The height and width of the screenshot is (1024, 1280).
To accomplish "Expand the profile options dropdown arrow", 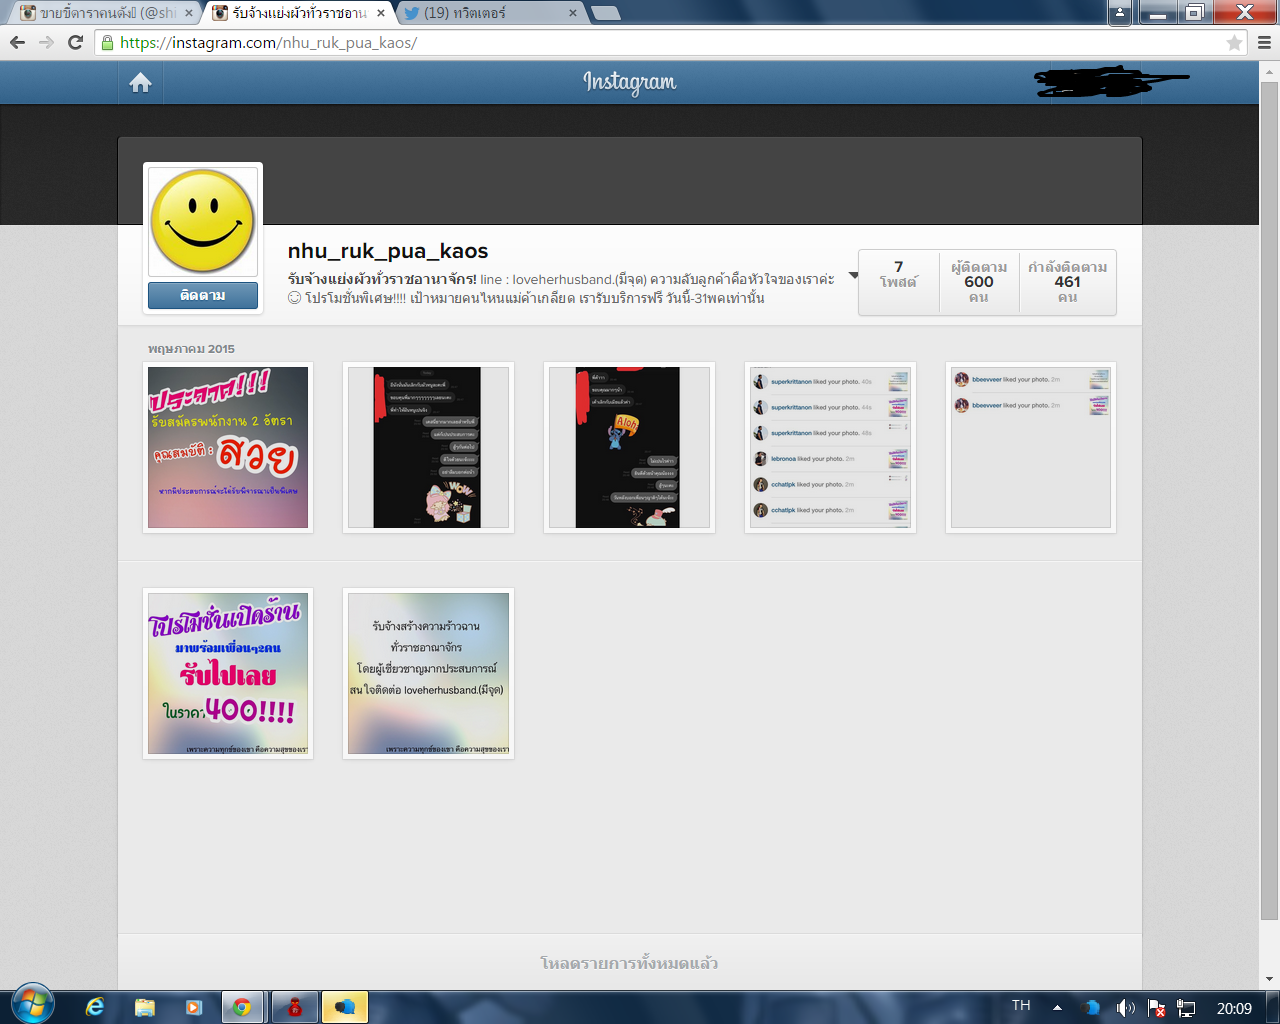I will coord(853,276).
